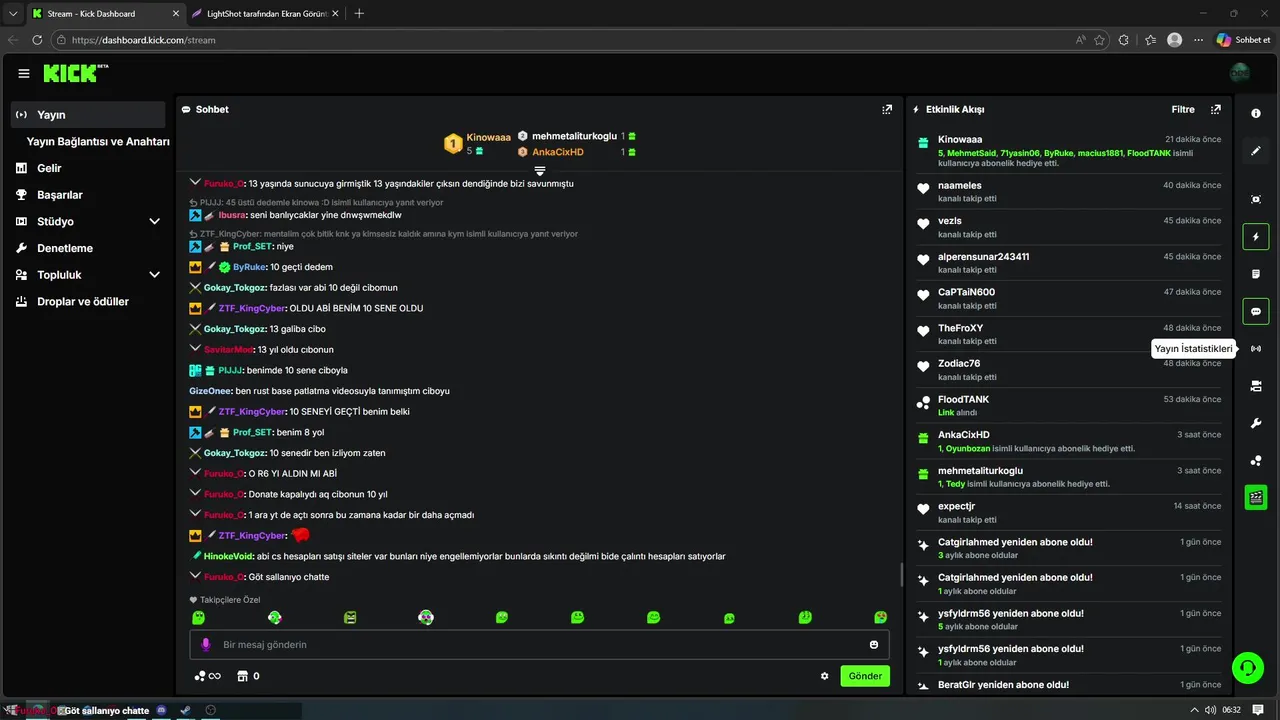Expand the Stüdyo menu chevron
1280x720 pixels.
pos(154,221)
